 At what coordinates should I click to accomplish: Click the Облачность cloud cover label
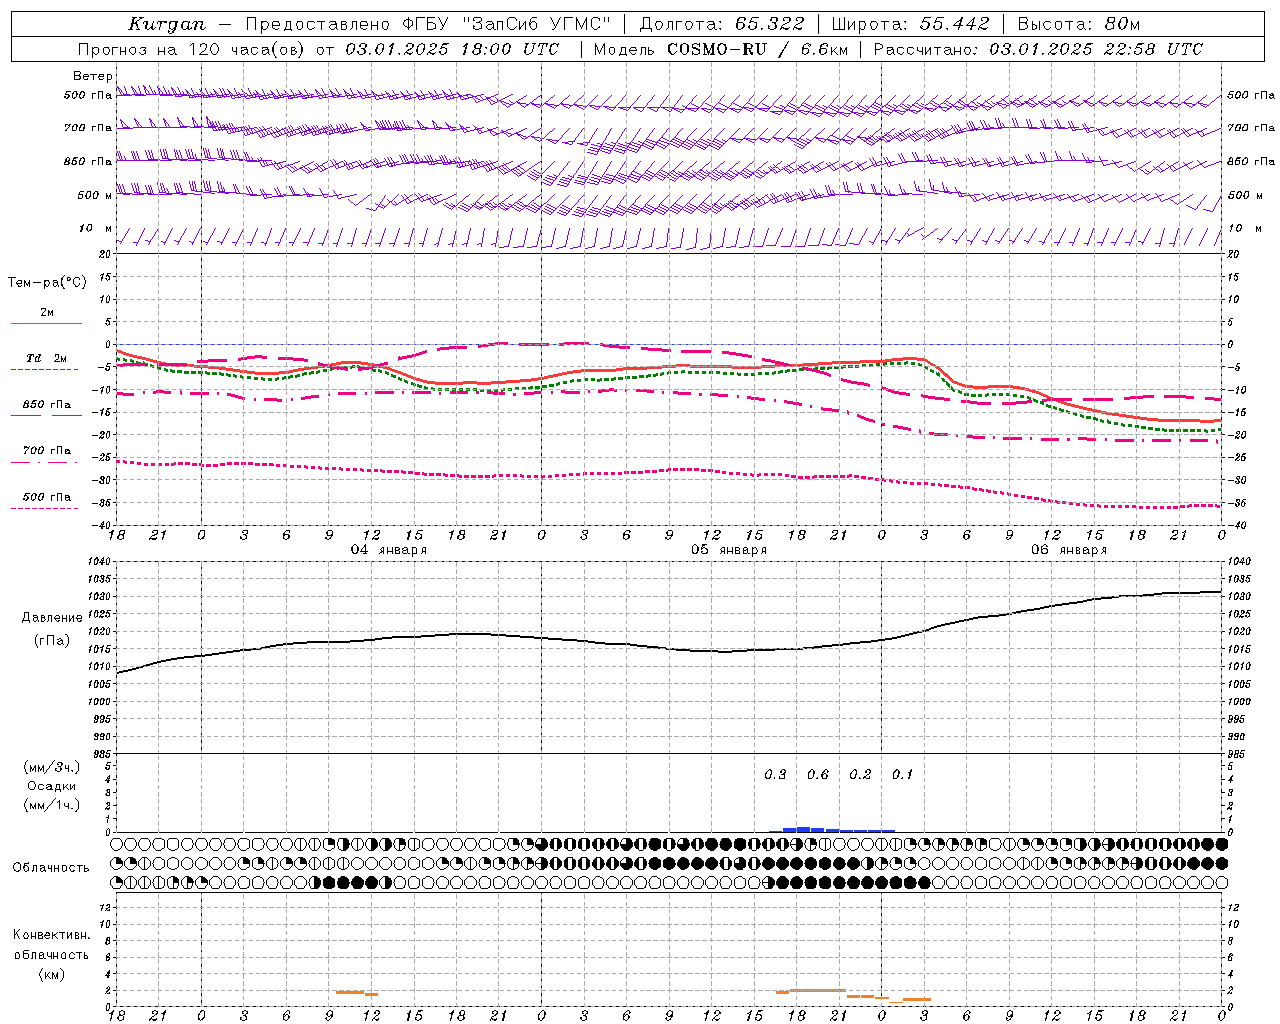[x=51, y=868]
